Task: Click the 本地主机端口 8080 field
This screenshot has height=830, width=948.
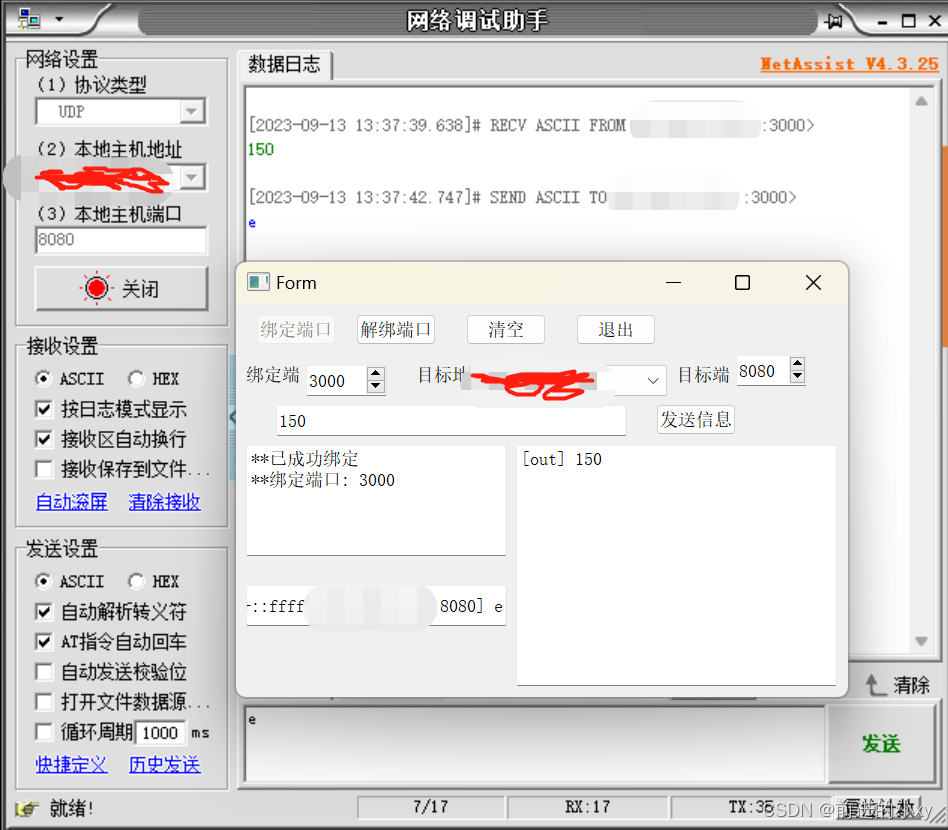Action: [x=121, y=240]
